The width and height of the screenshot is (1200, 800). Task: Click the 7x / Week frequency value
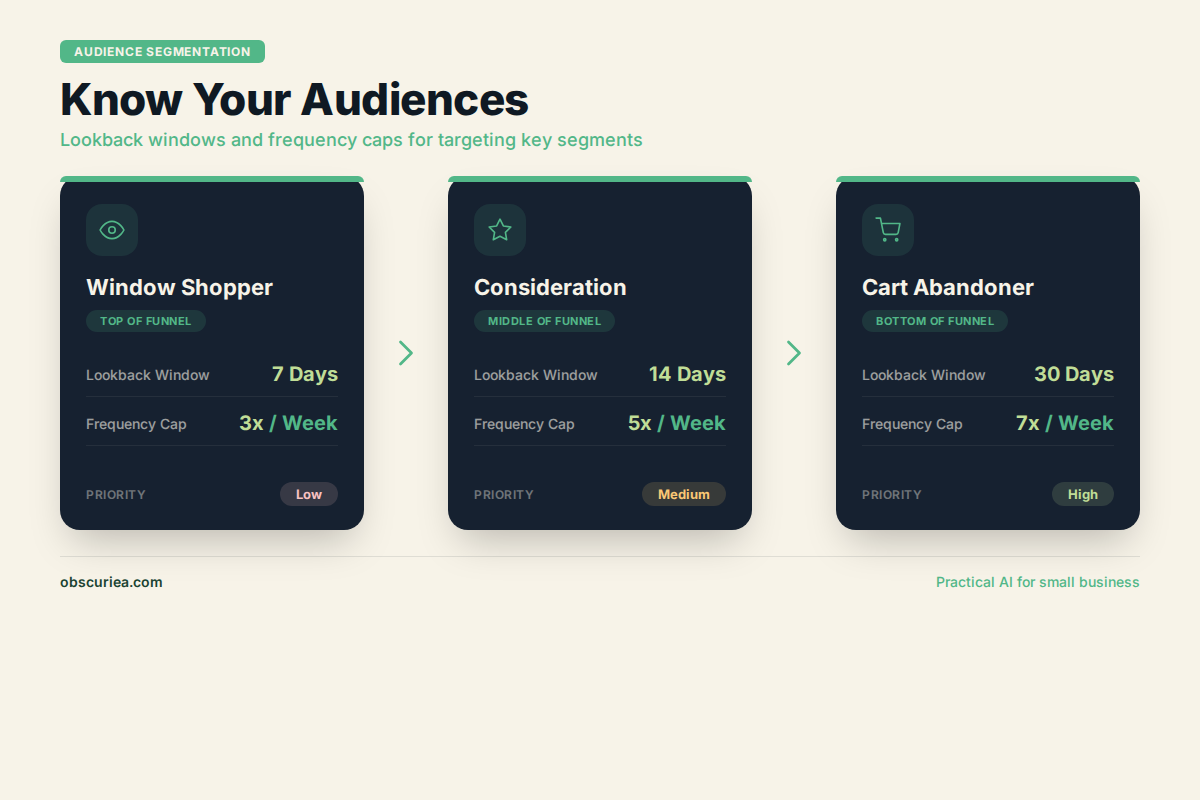(1065, 423)
